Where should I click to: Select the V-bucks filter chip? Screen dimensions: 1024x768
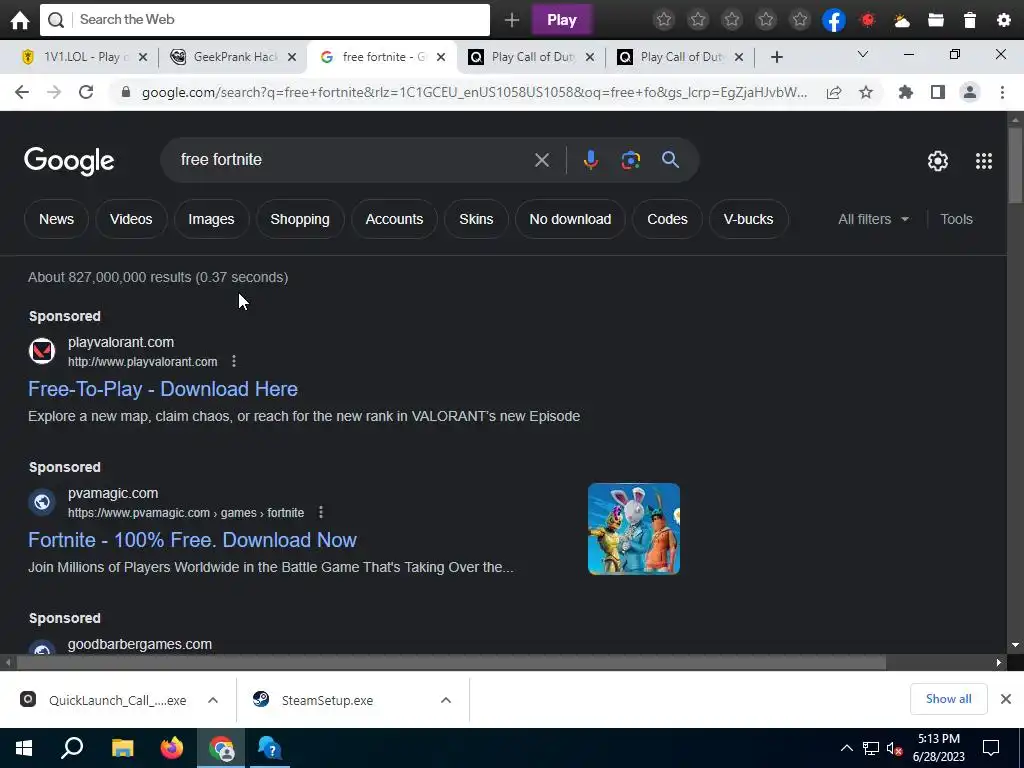click(x=748, y=219)
